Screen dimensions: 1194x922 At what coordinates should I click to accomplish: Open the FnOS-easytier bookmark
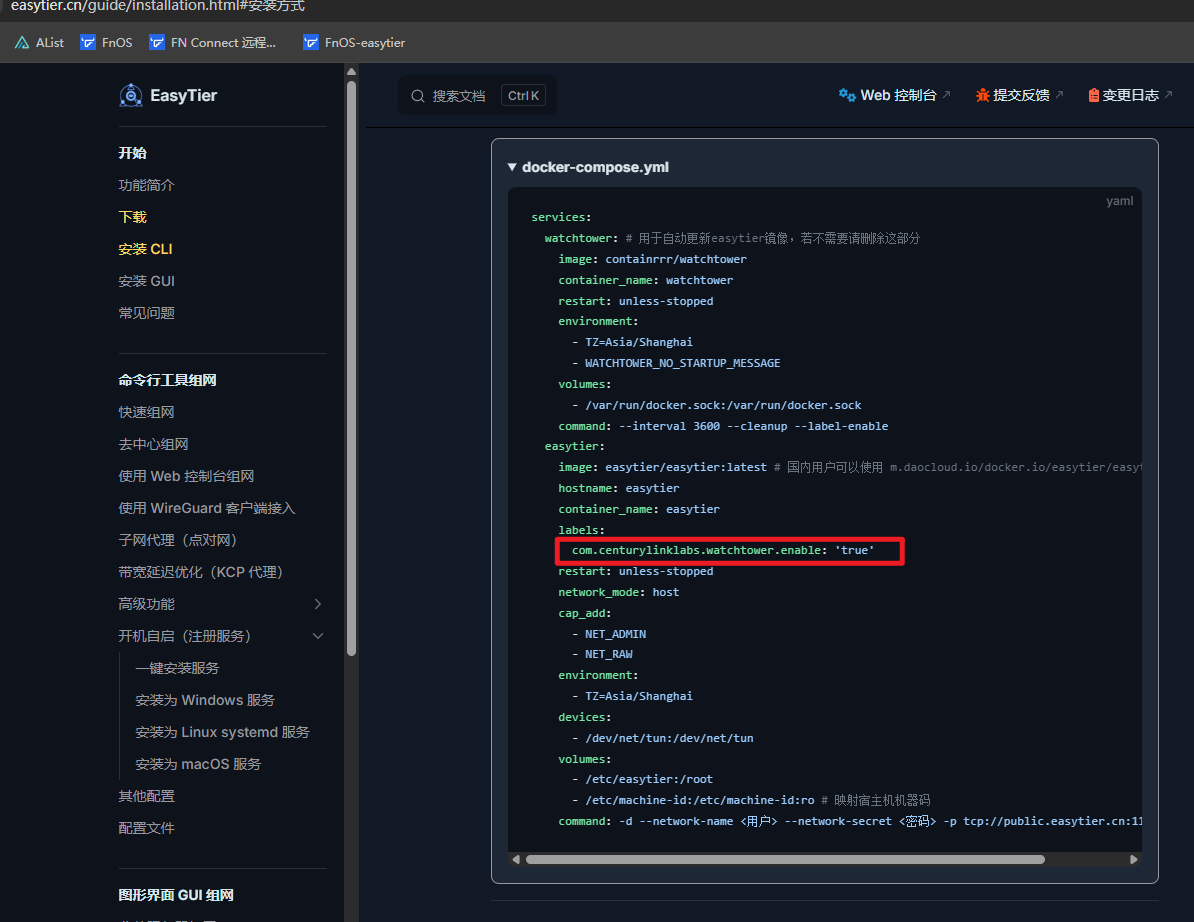(354, 43)
